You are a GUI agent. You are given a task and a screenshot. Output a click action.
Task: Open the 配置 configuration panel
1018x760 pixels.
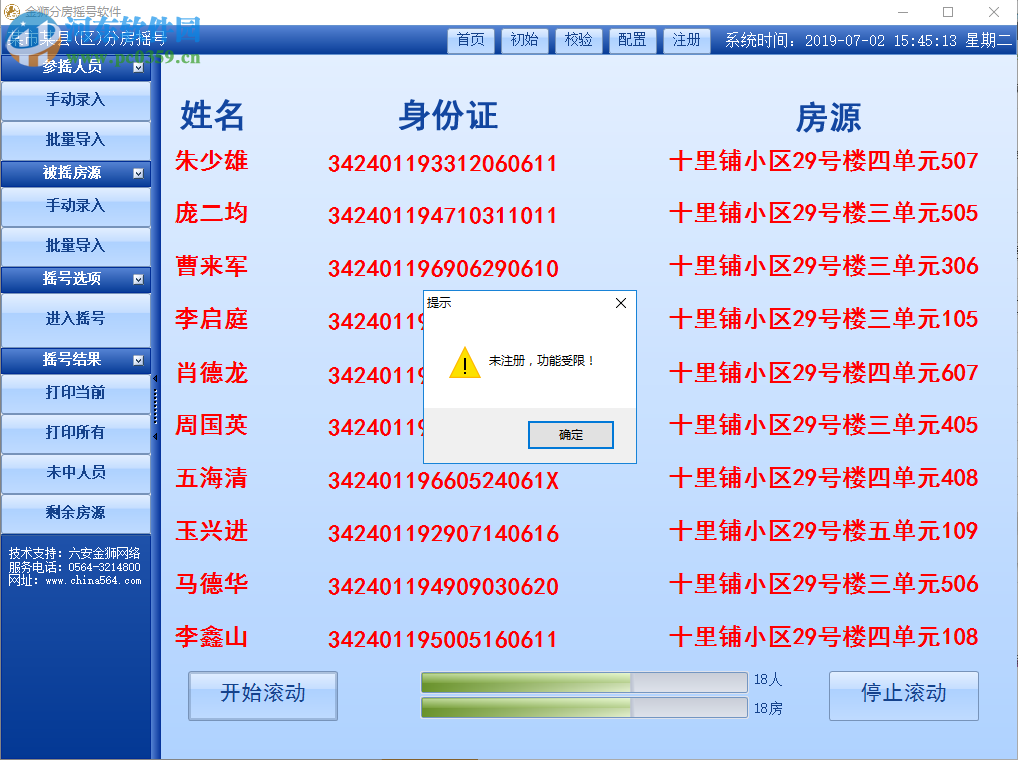[632, 41]
